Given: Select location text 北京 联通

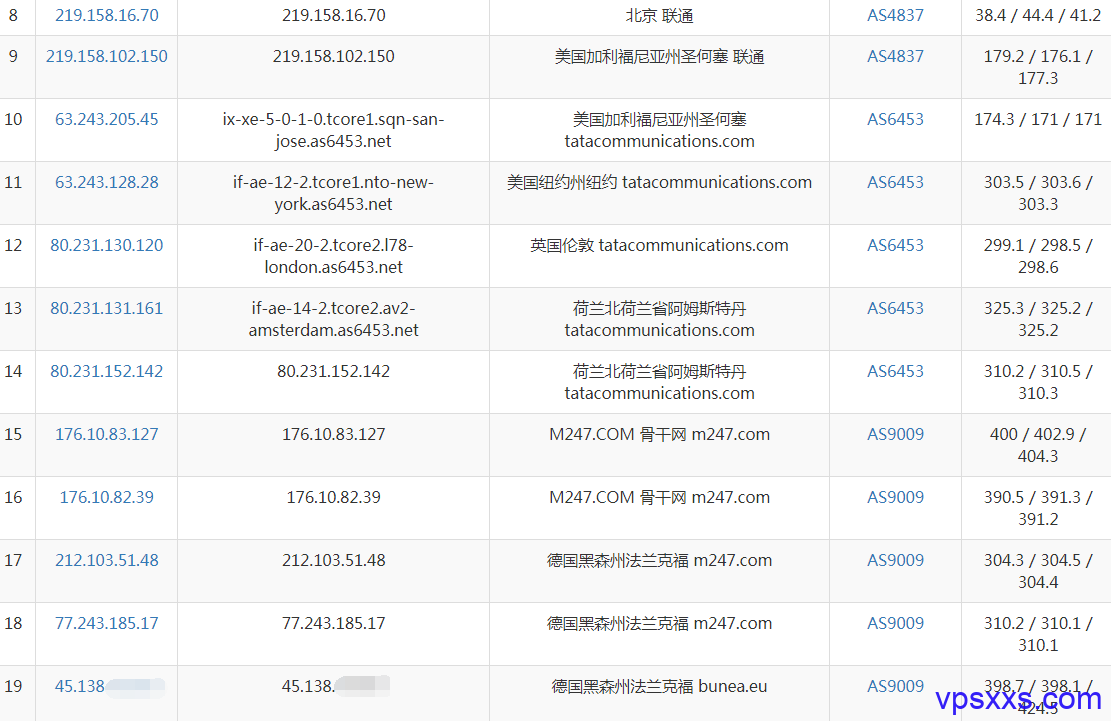Looking at the screenshot, I should click(659, 16).
